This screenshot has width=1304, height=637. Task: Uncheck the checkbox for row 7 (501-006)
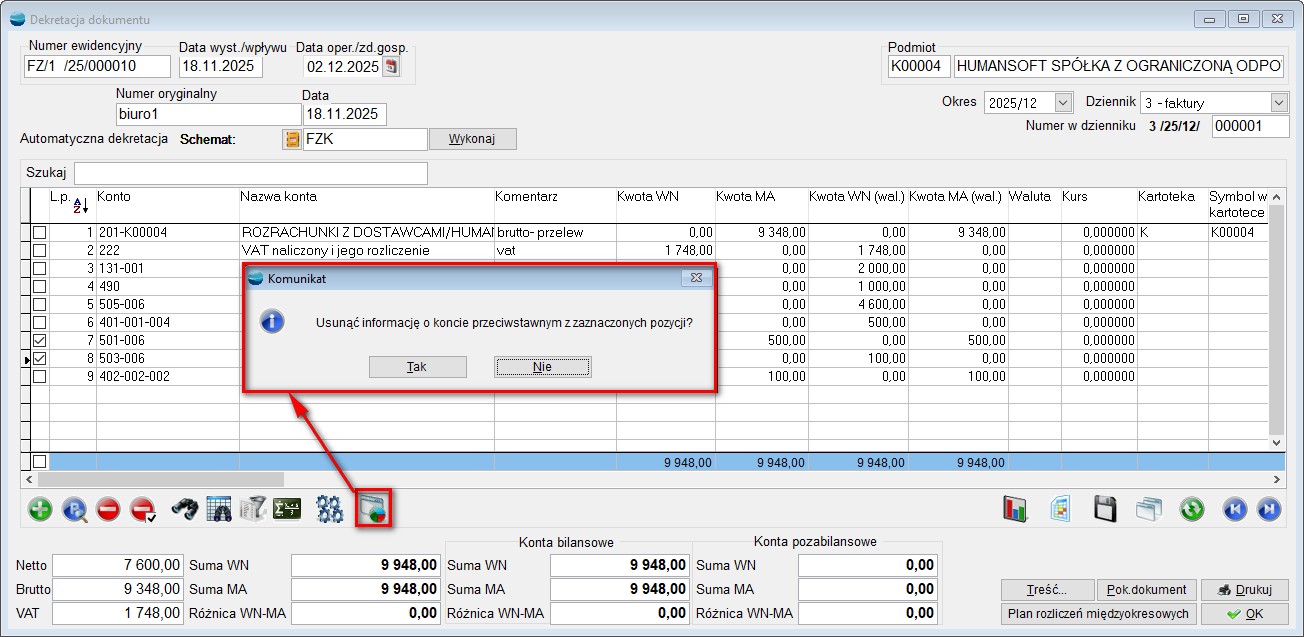tap(39, 341)
